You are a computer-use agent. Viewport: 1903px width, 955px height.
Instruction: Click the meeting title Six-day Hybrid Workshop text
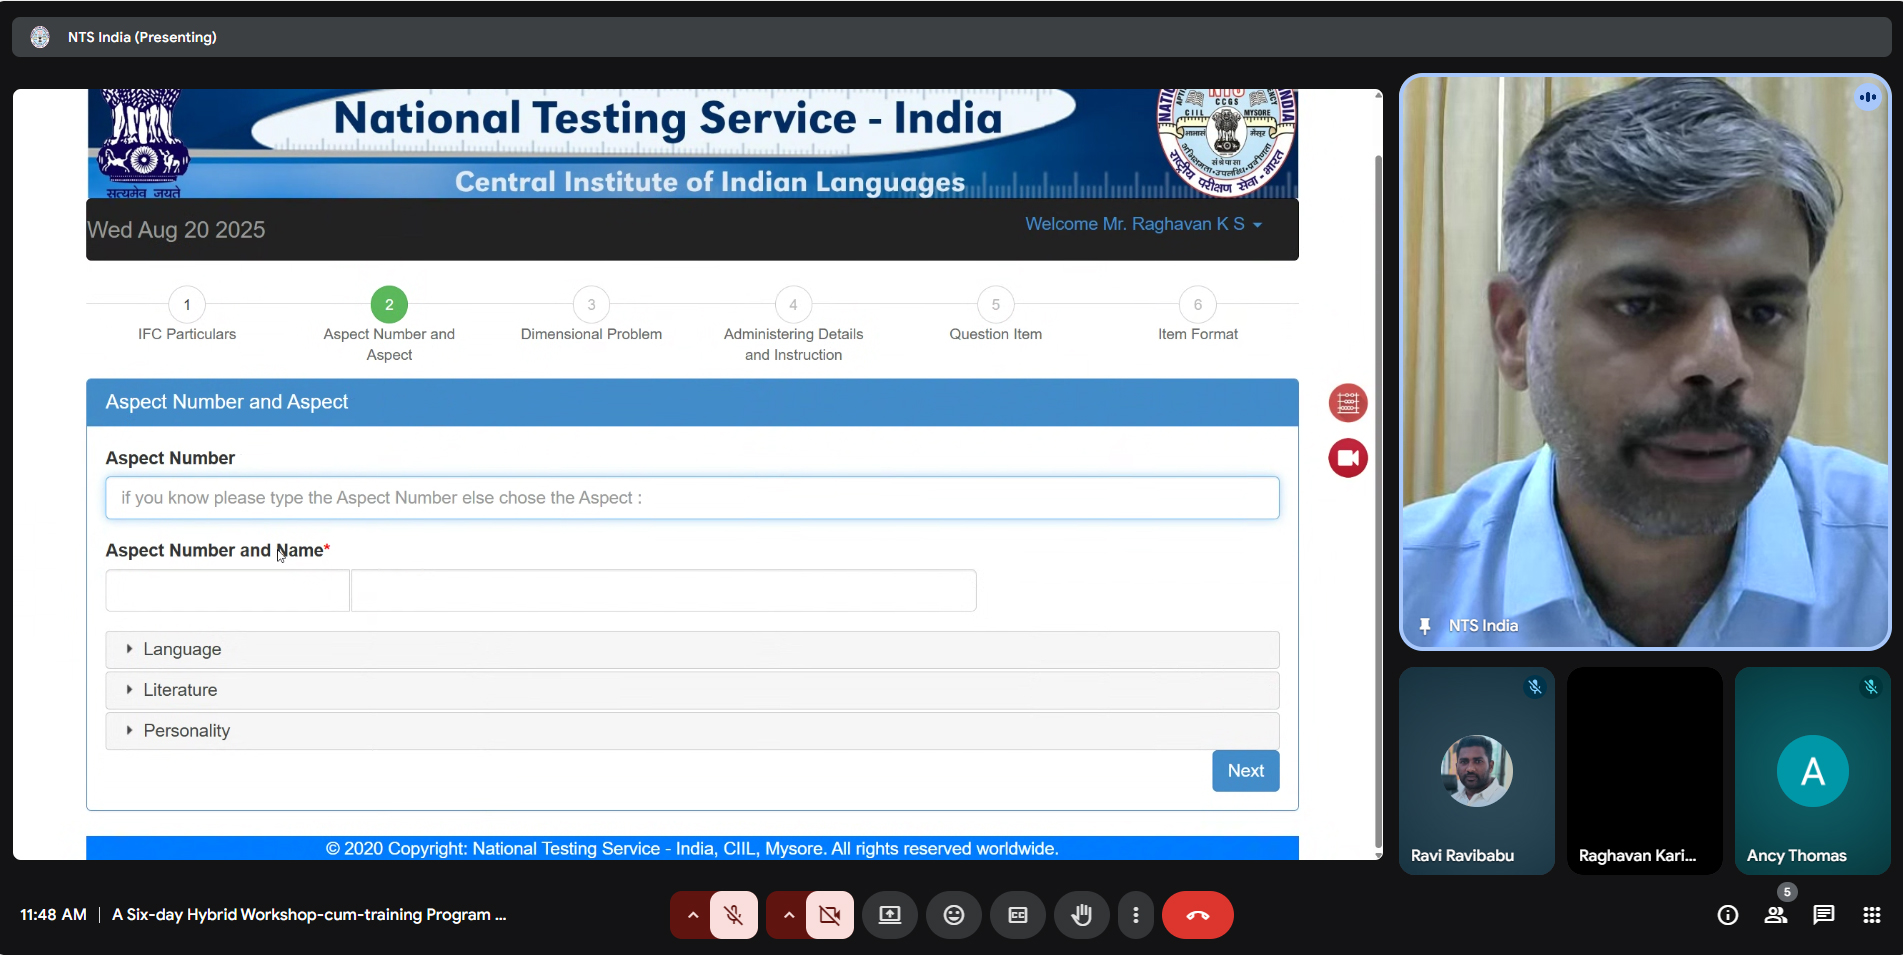click(x=309, y=915)
